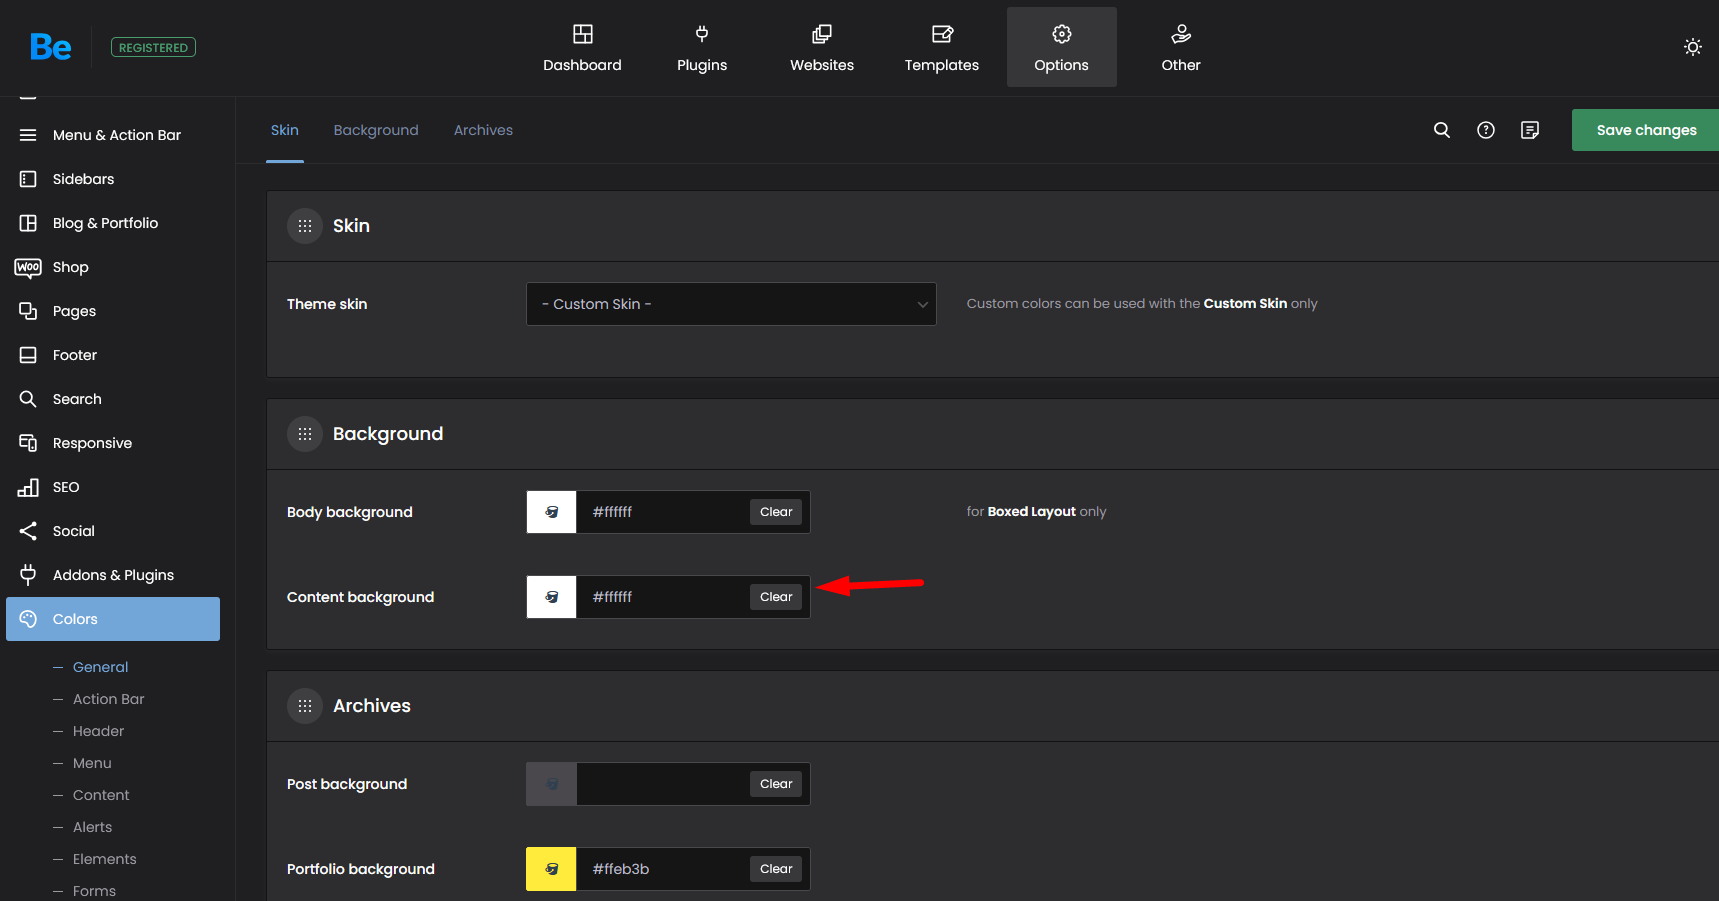Image resolution: width=1719 pixels, height=901 pixels.
Task: Edit Portfolio background hex field
Action: tap(662, 869)
